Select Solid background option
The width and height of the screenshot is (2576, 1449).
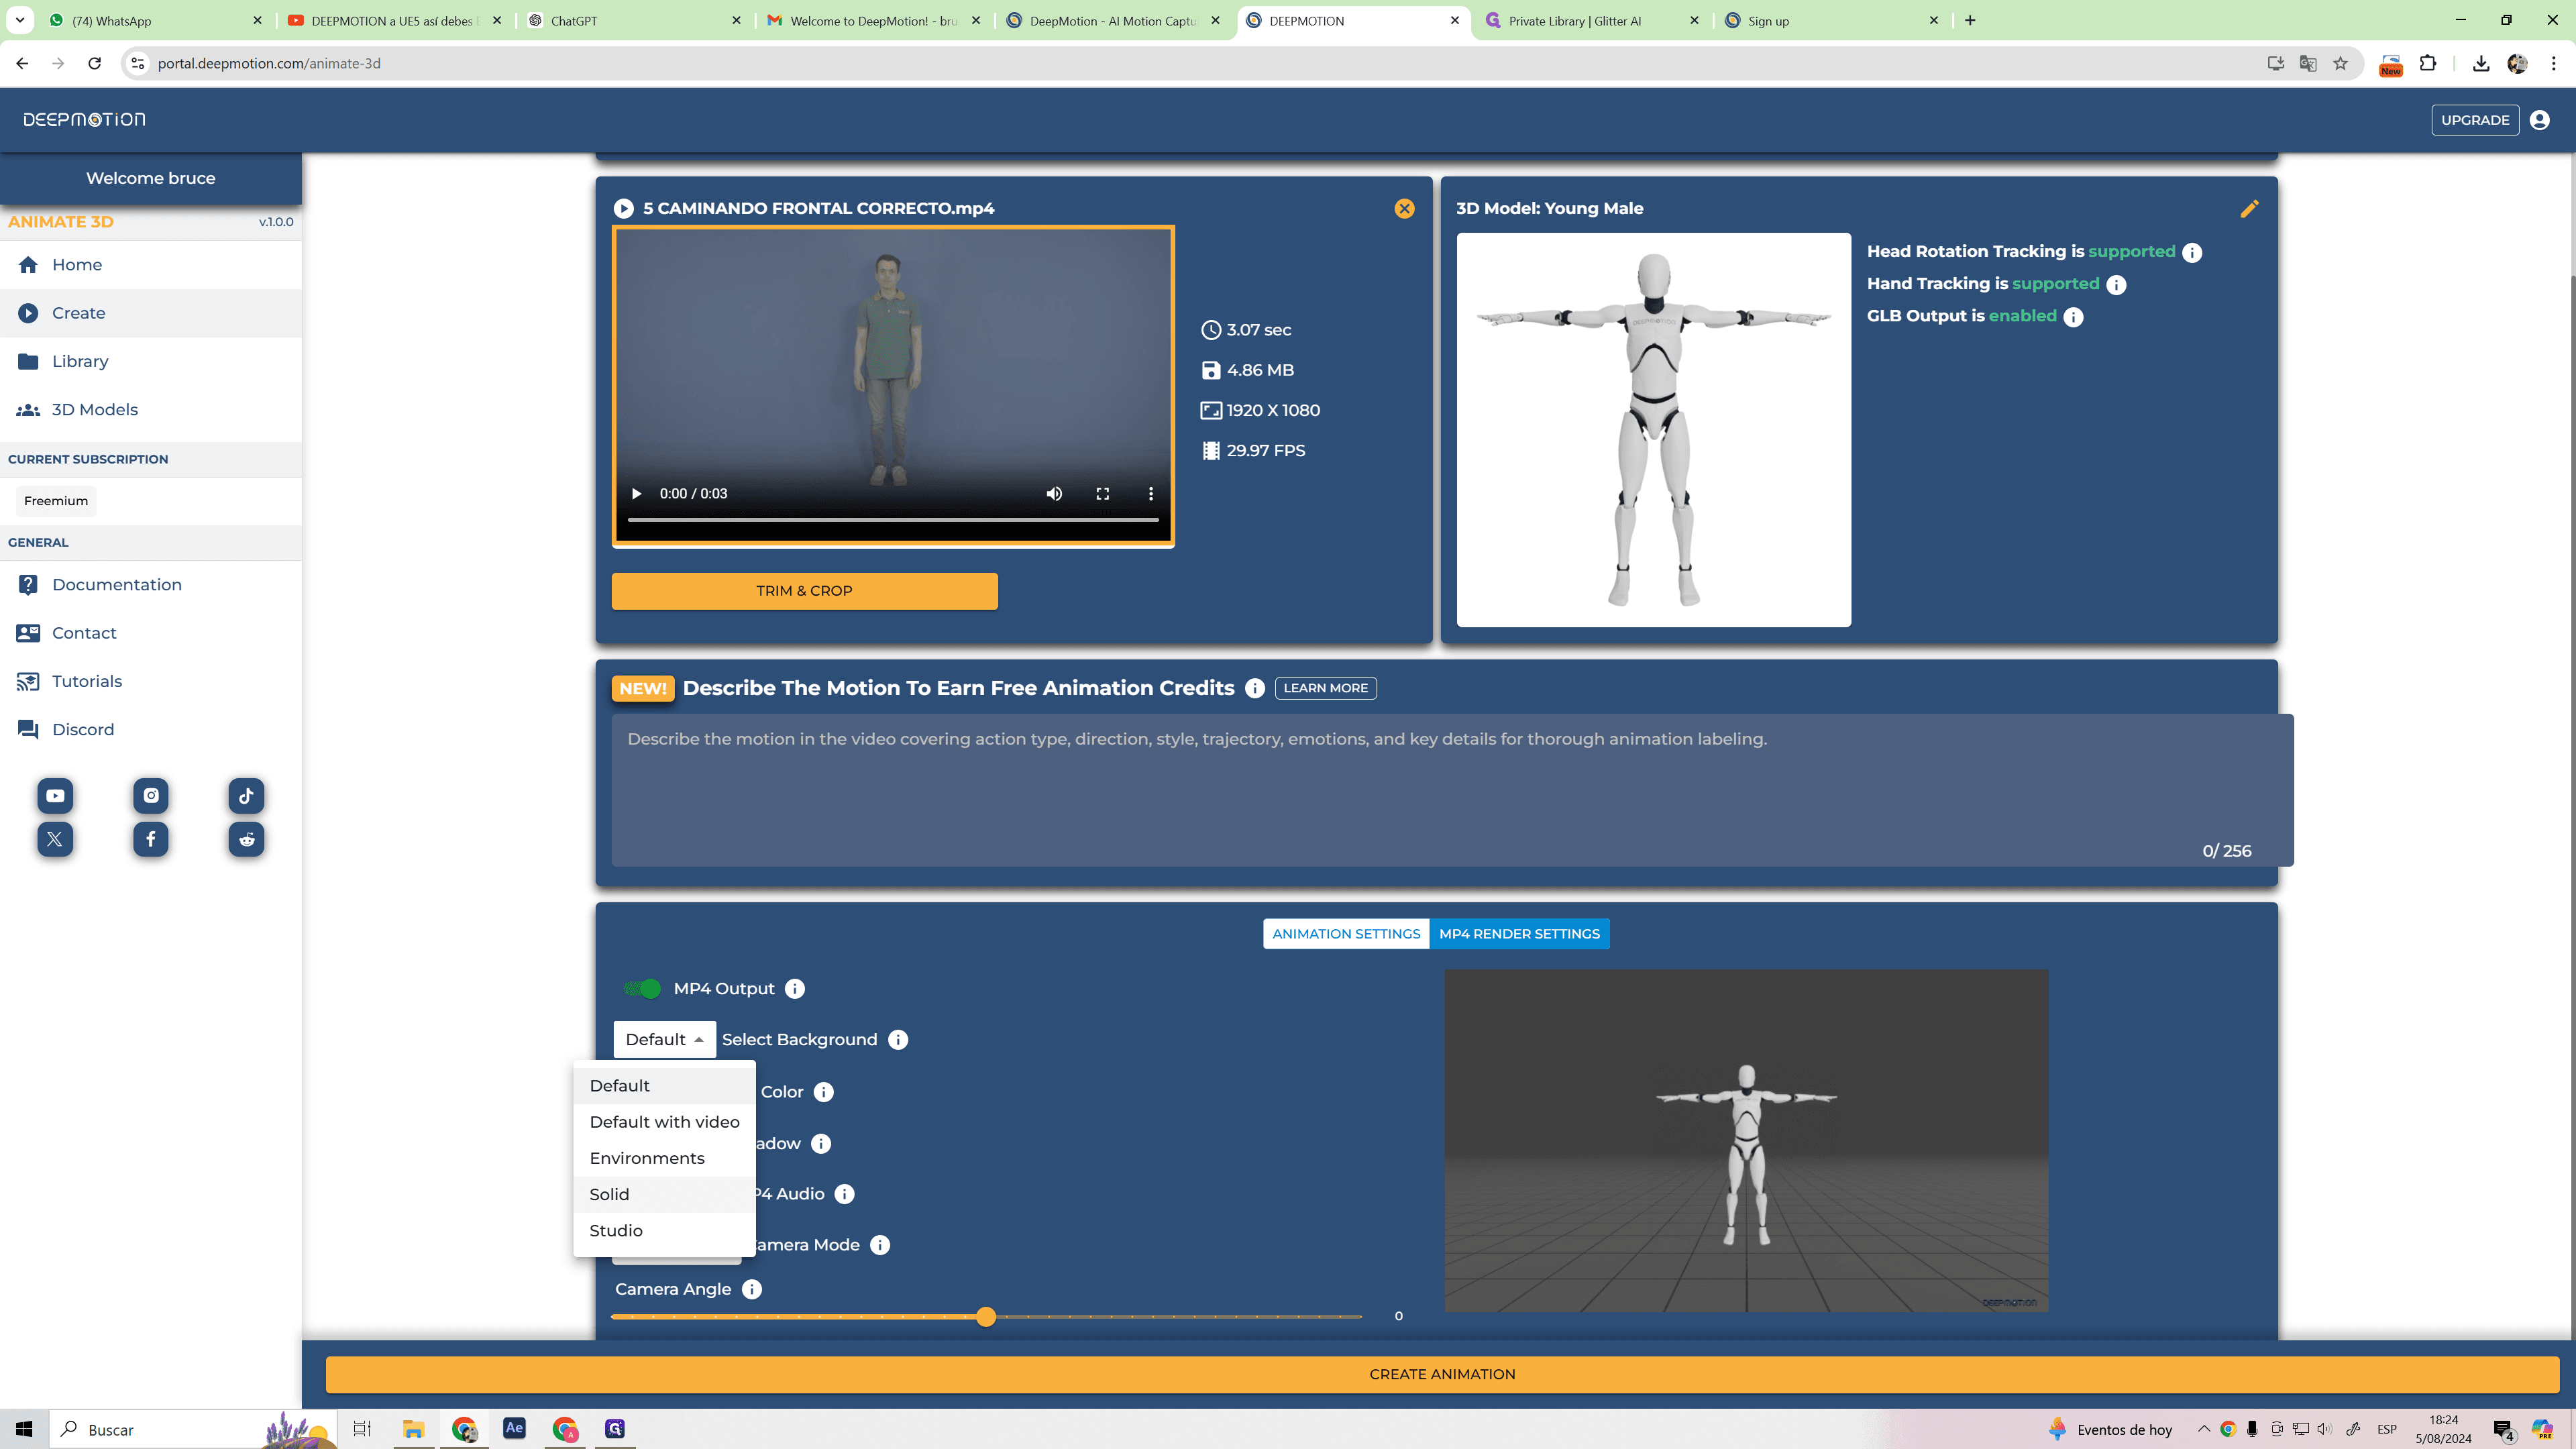point(664,1194)
